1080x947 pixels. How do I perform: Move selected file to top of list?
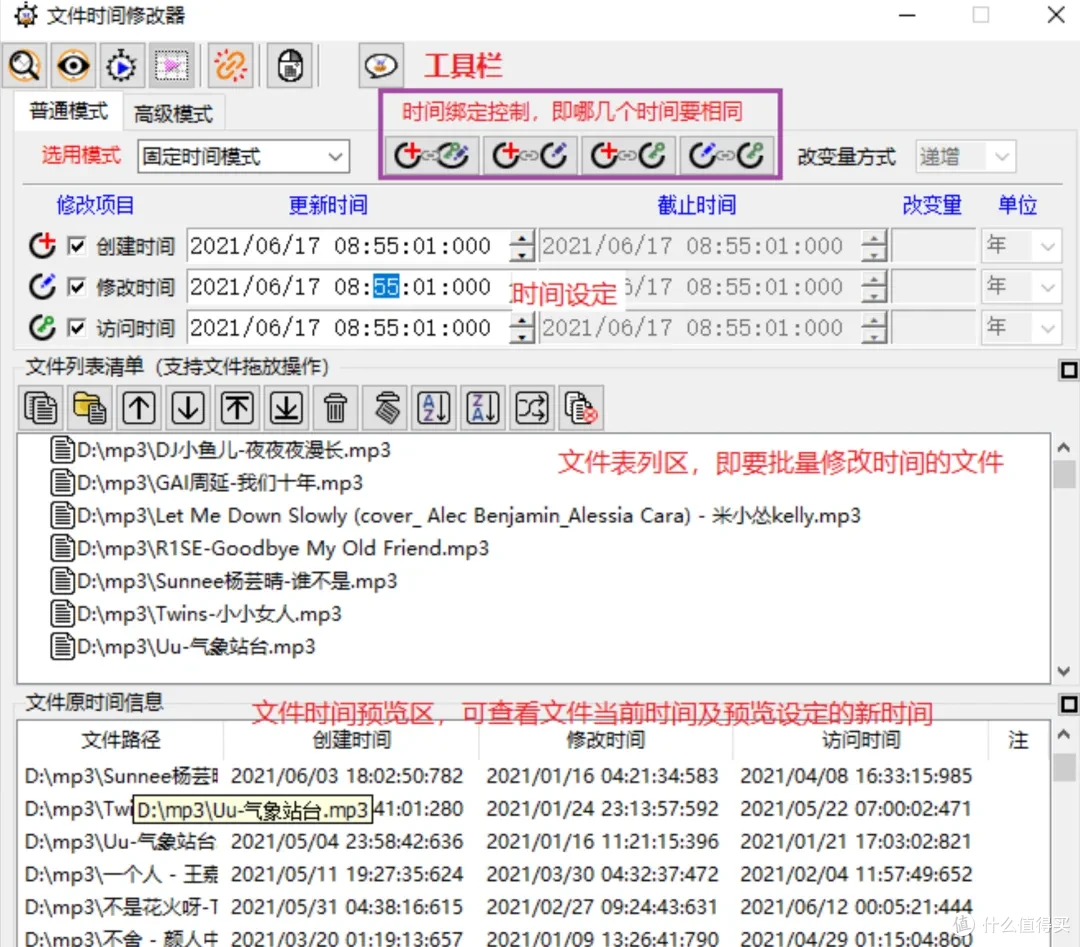click(238, 408)
